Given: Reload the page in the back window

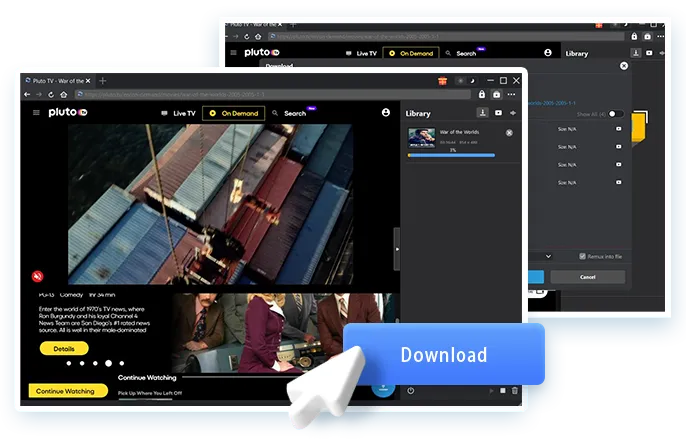Looking at the screenshot, I should click(246, 37).
